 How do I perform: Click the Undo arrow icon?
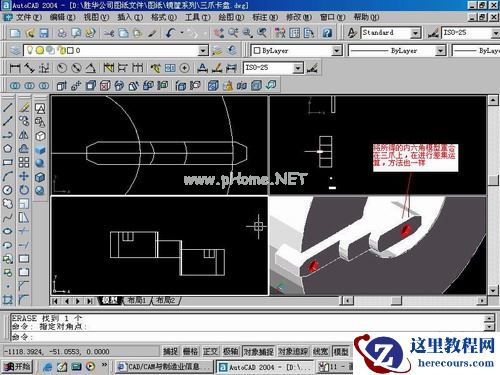pyautogui.click(x=171, y=33)
